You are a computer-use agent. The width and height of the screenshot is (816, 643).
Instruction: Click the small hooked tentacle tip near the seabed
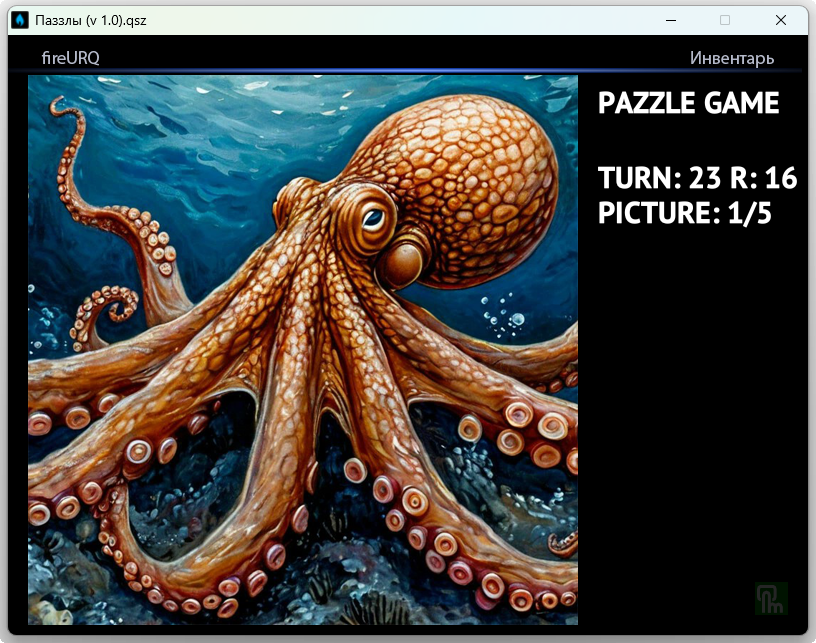pos(564,543)
